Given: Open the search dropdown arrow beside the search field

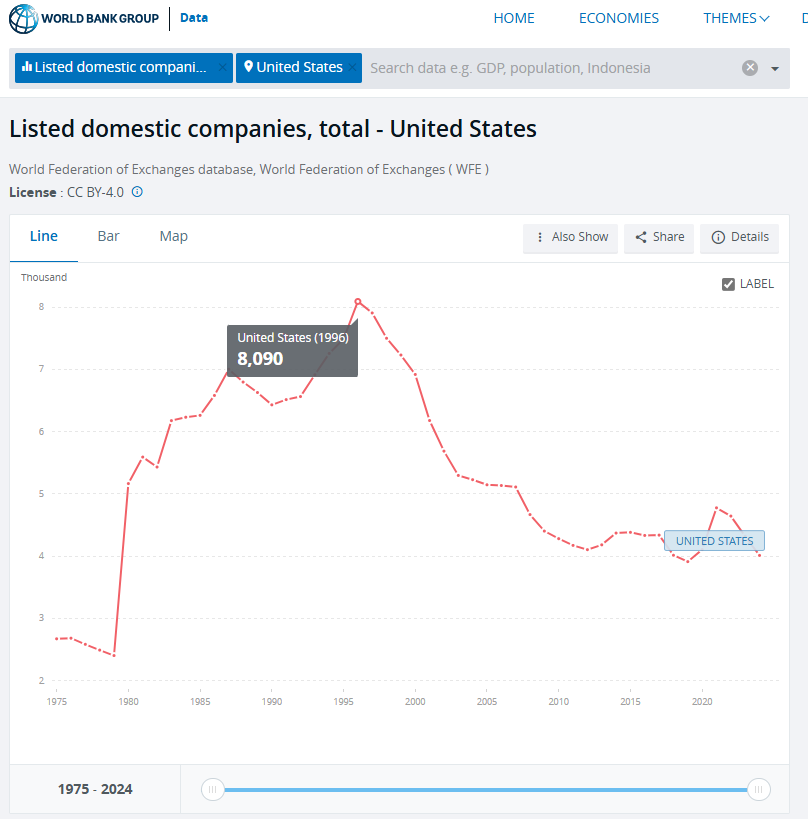Looking at the screenshot, I should coord(774,67).
